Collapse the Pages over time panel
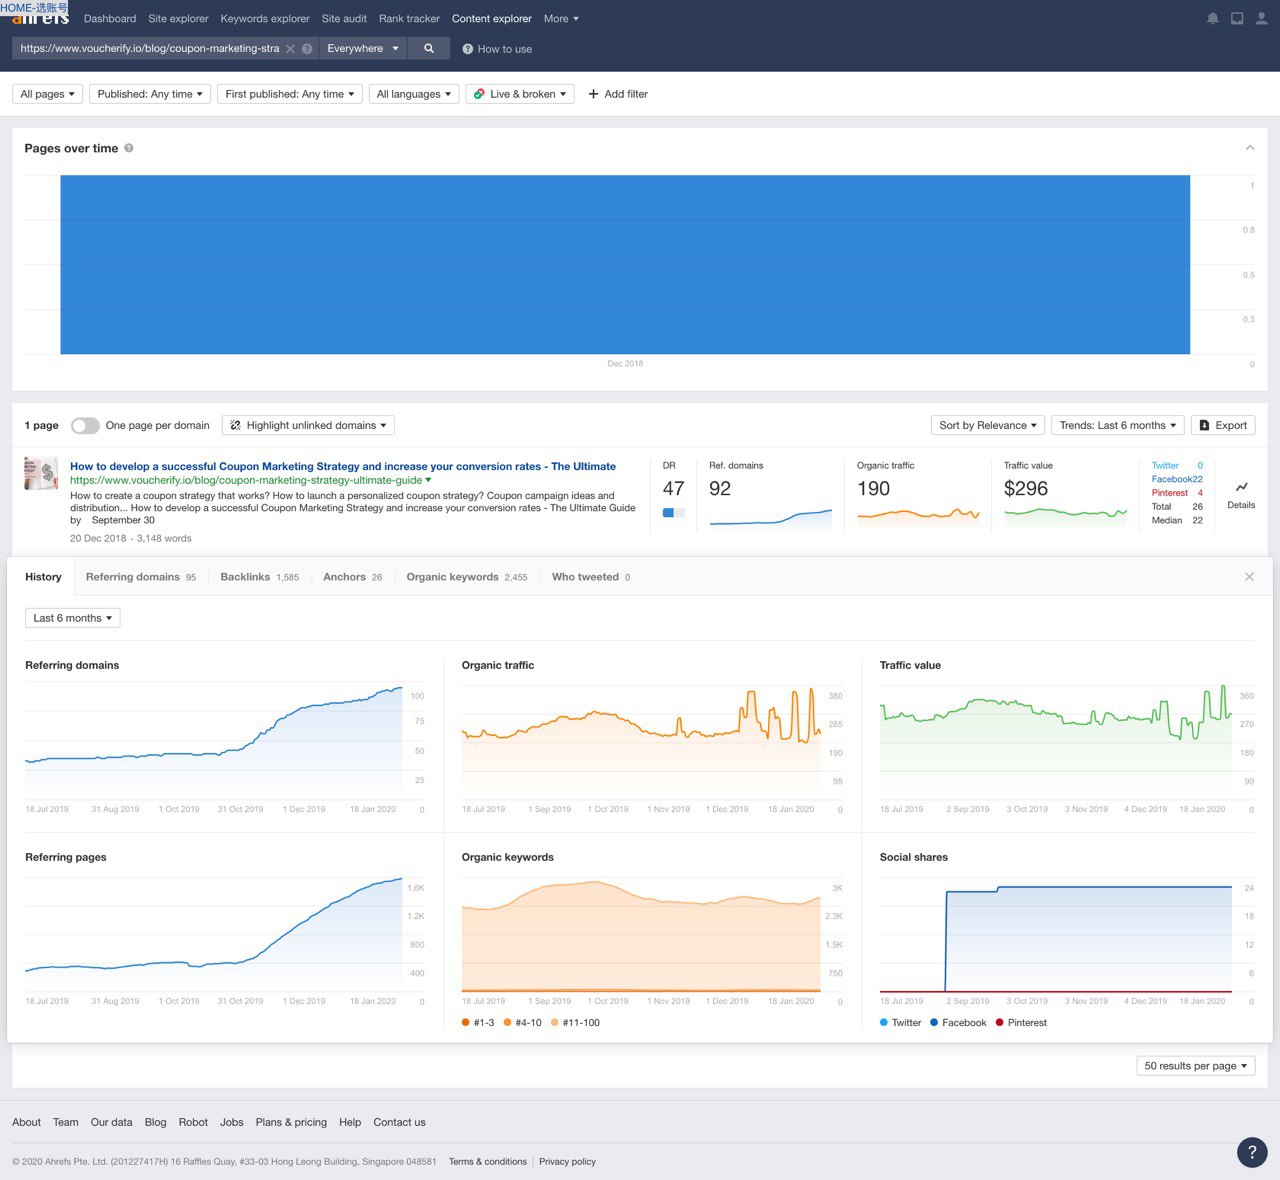The height and width of the screenshot is (1180, 1280). pyautogui.click(x=1249, y=148)
